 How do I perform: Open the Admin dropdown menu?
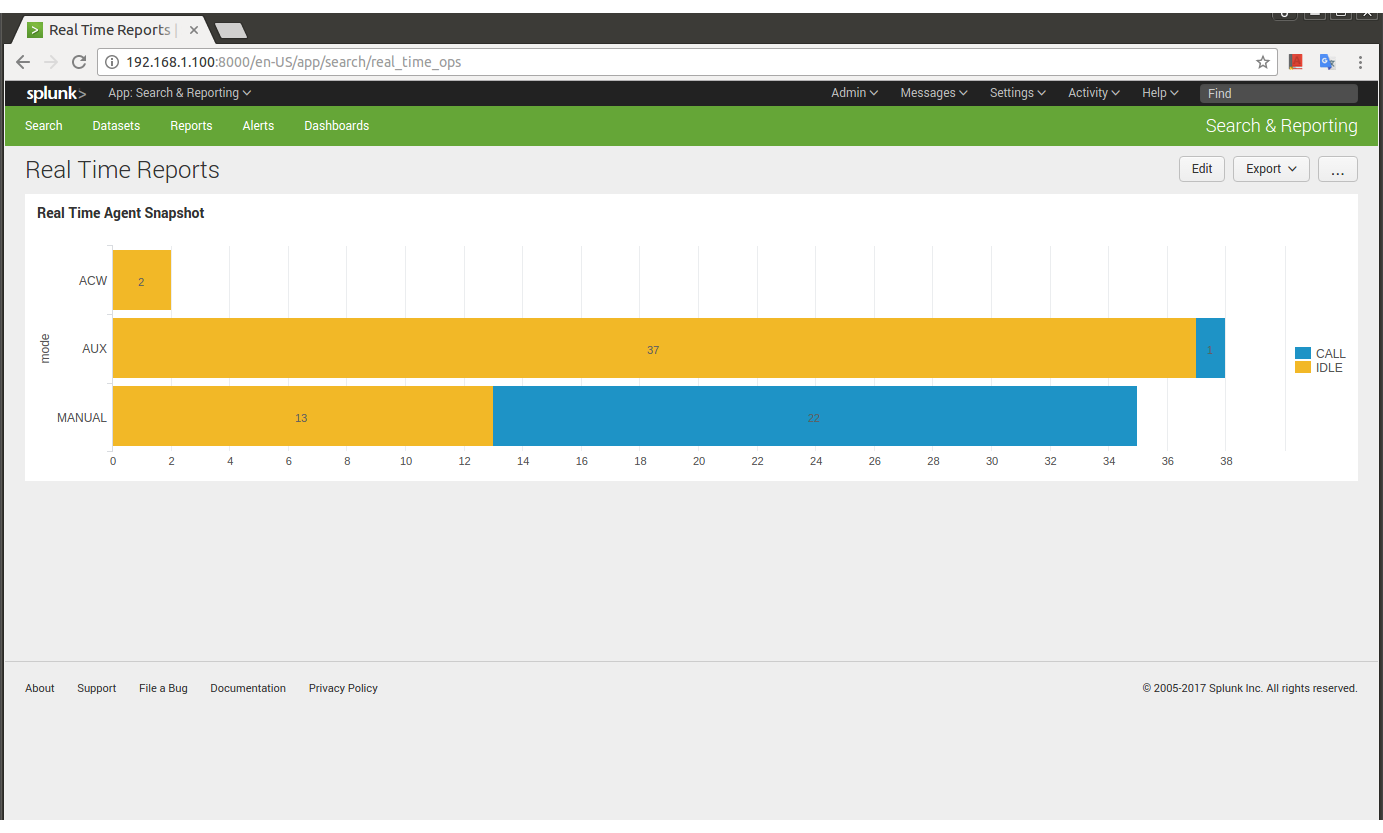(854, 93)
